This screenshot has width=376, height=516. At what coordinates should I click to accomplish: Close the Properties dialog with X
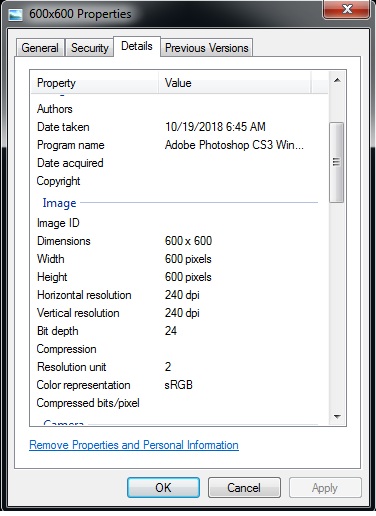(x=347, y=9)
